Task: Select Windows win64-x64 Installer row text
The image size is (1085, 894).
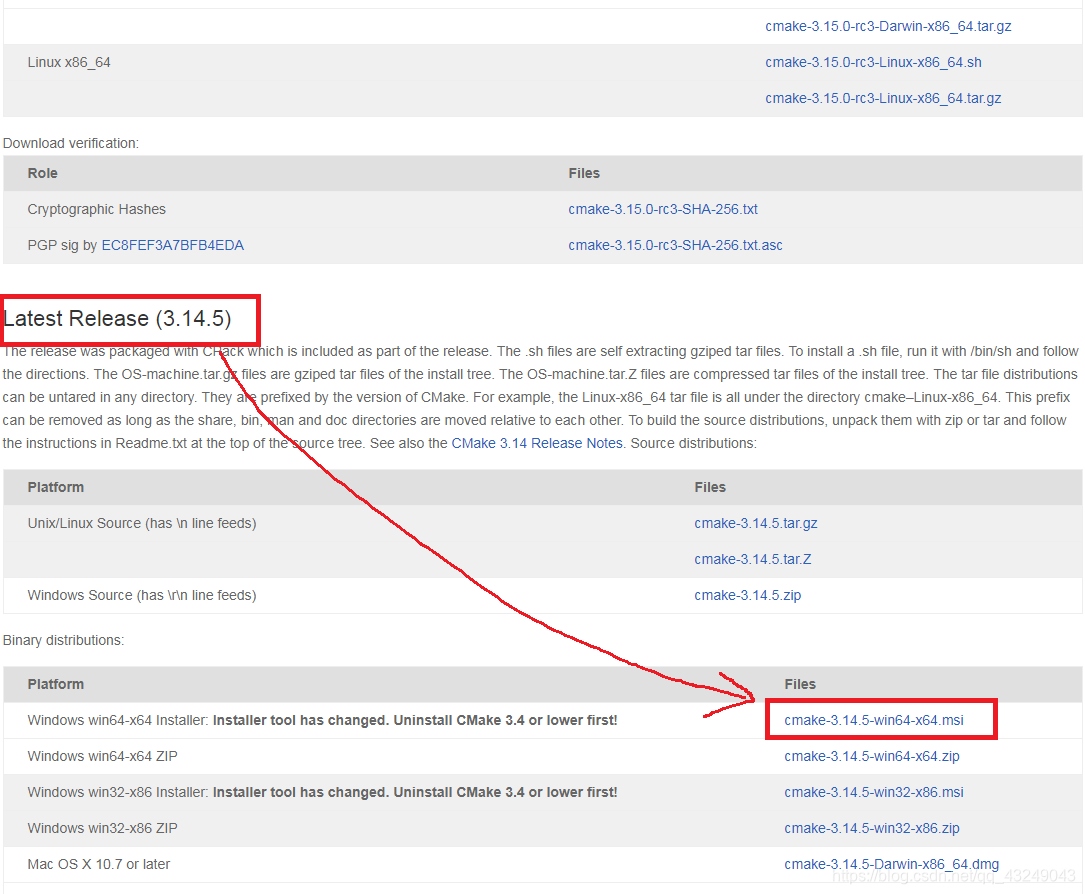Action: click(x=322, y=720)
